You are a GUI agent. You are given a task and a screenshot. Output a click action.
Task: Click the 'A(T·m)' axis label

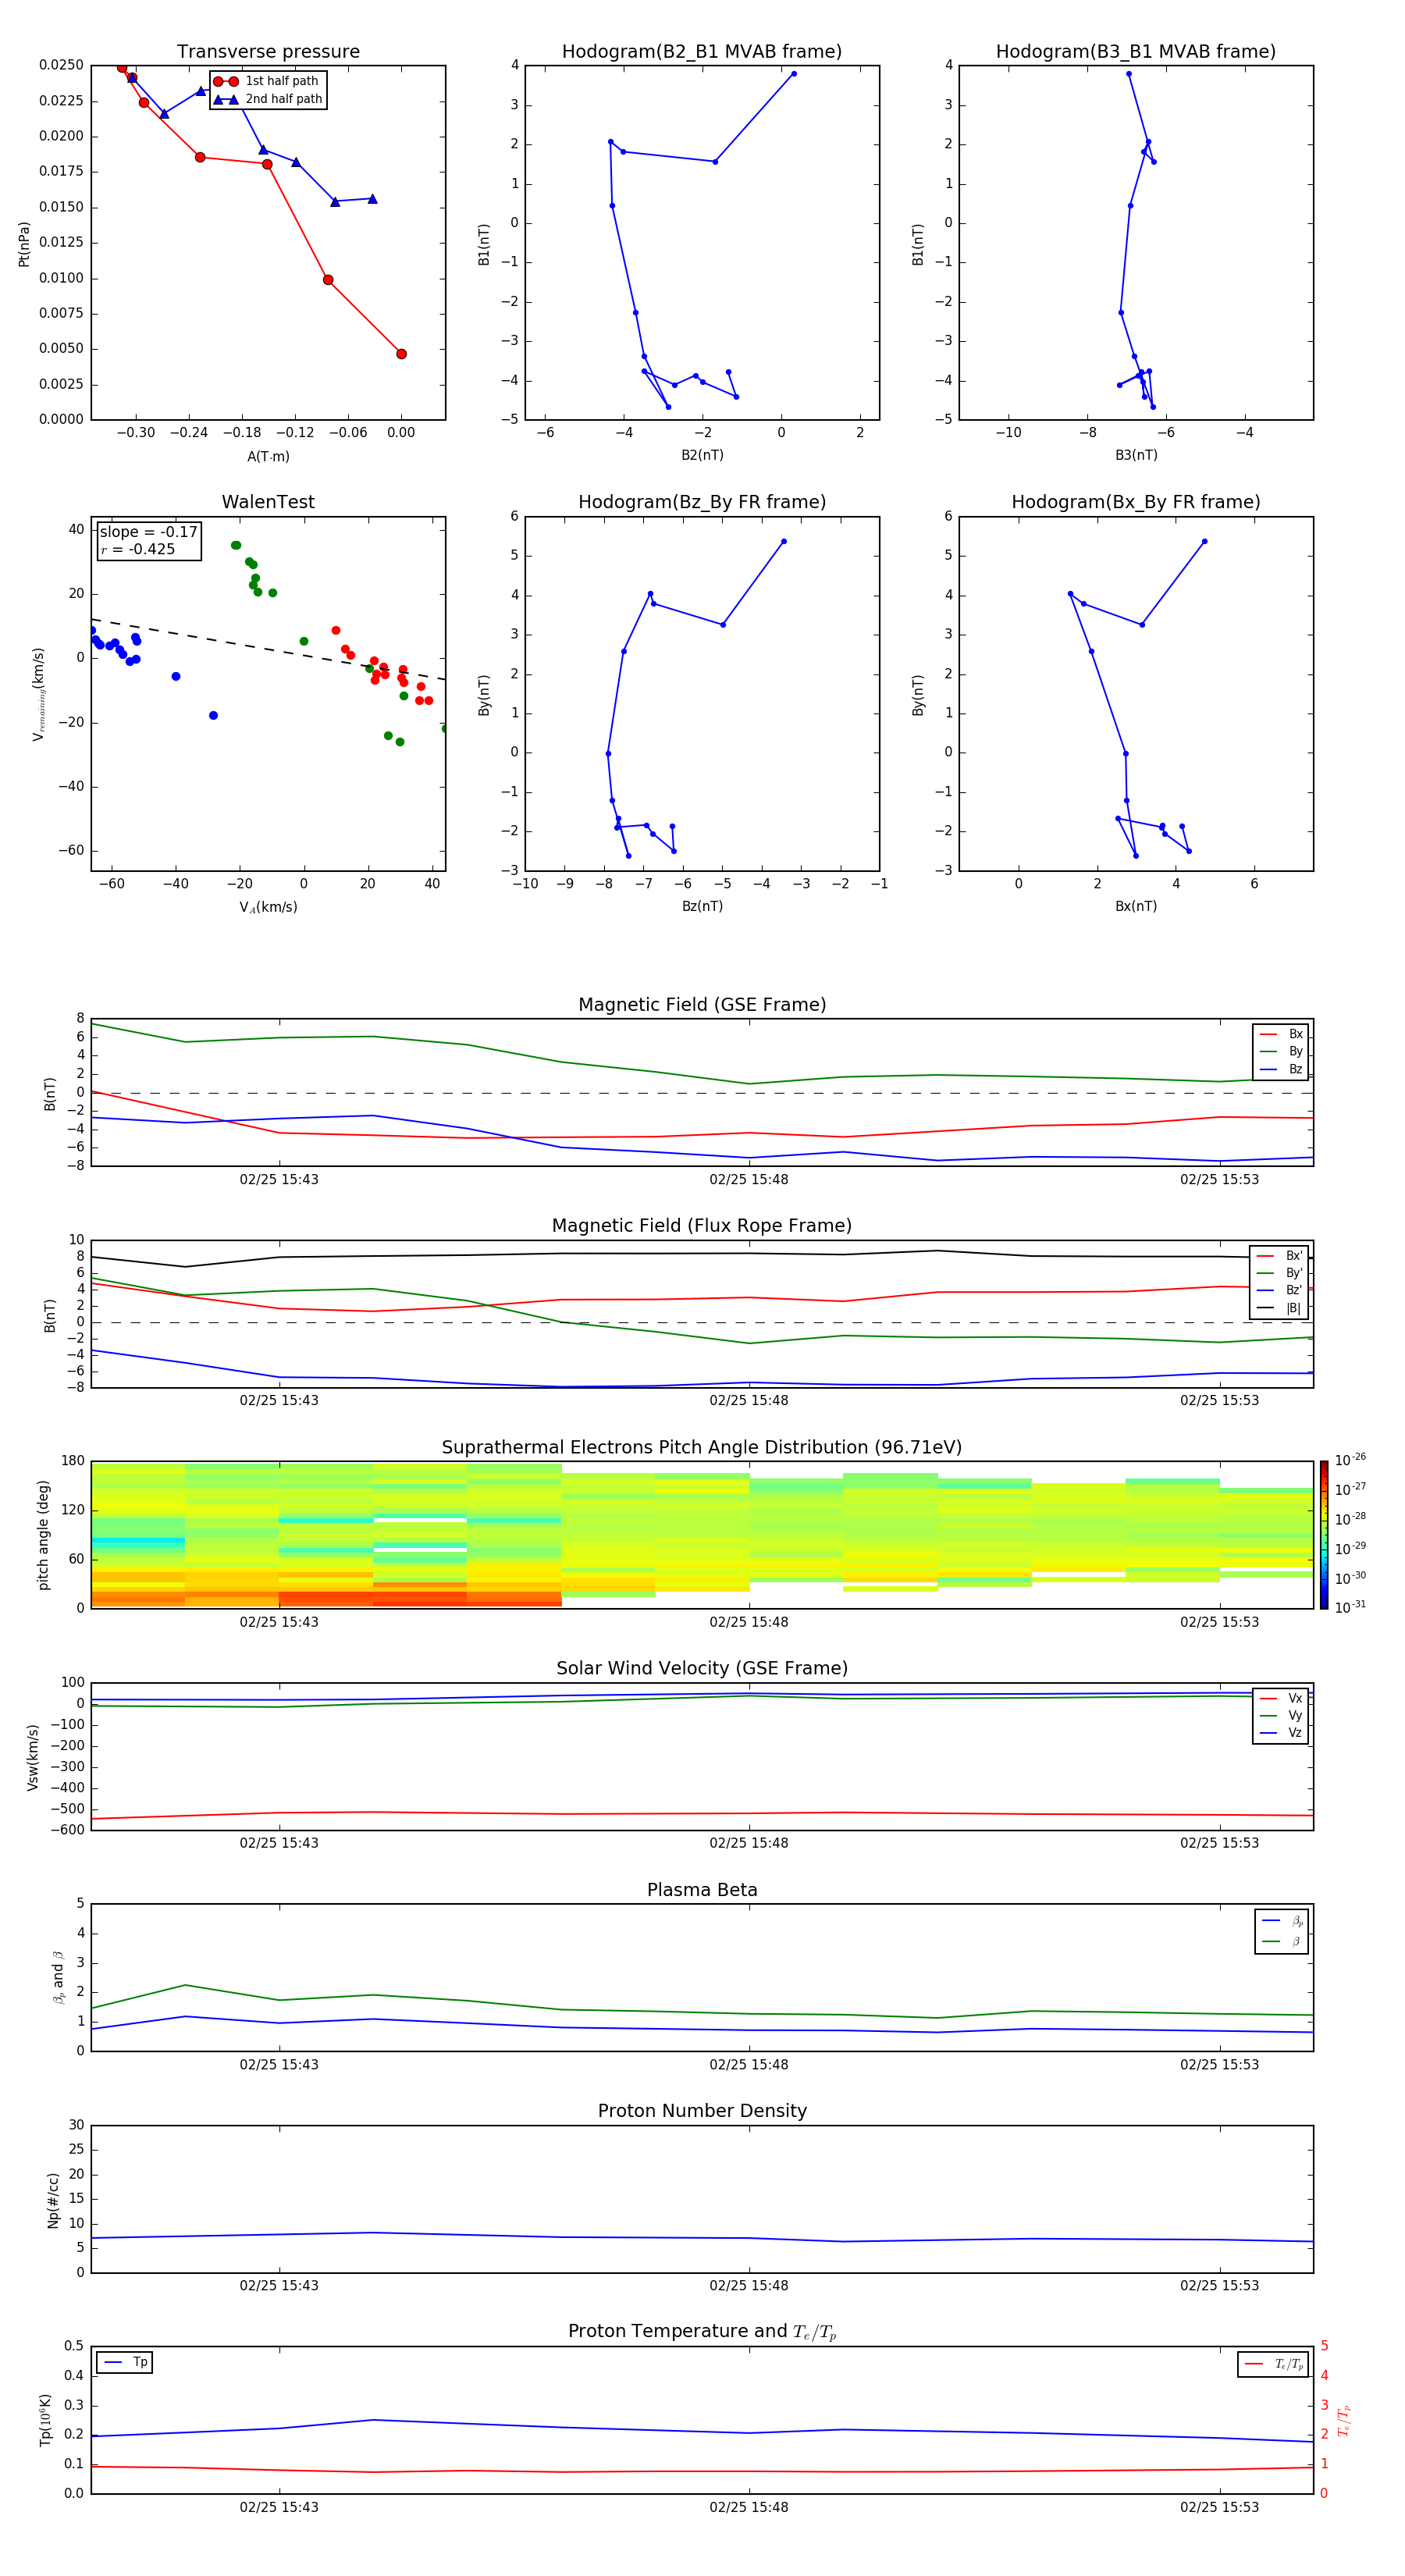click(x=268, y=457)
